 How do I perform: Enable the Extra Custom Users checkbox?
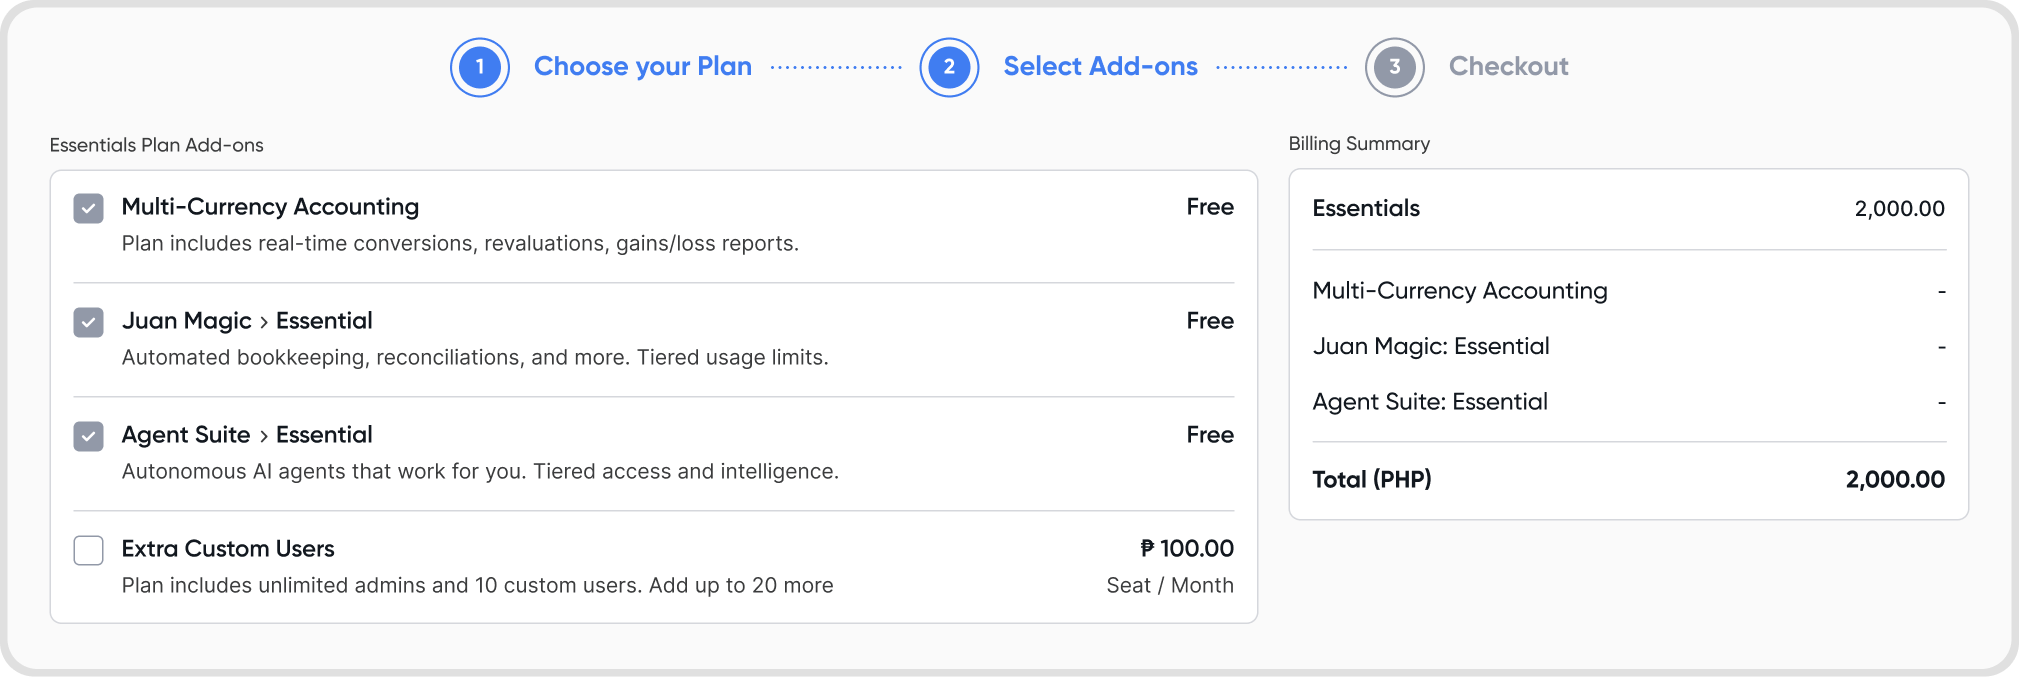click(89, 550)
